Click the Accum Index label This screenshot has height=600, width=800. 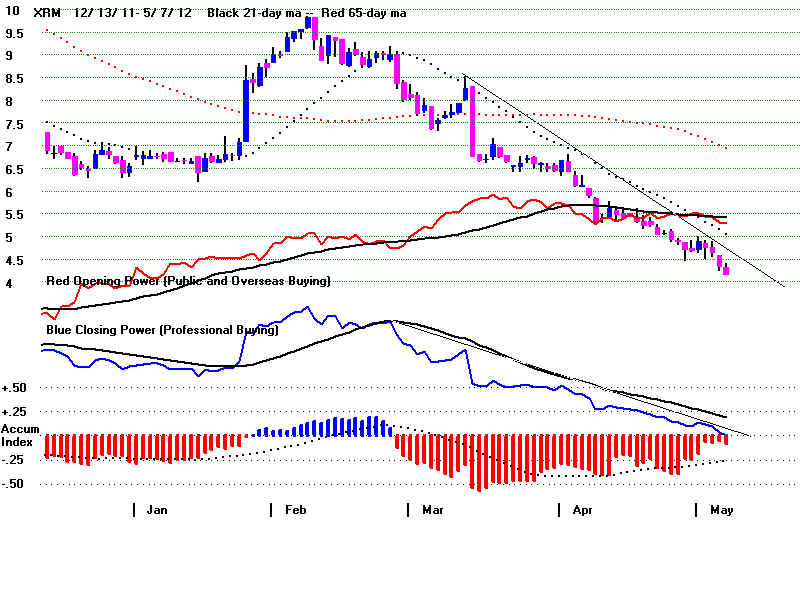pos(19,436)
